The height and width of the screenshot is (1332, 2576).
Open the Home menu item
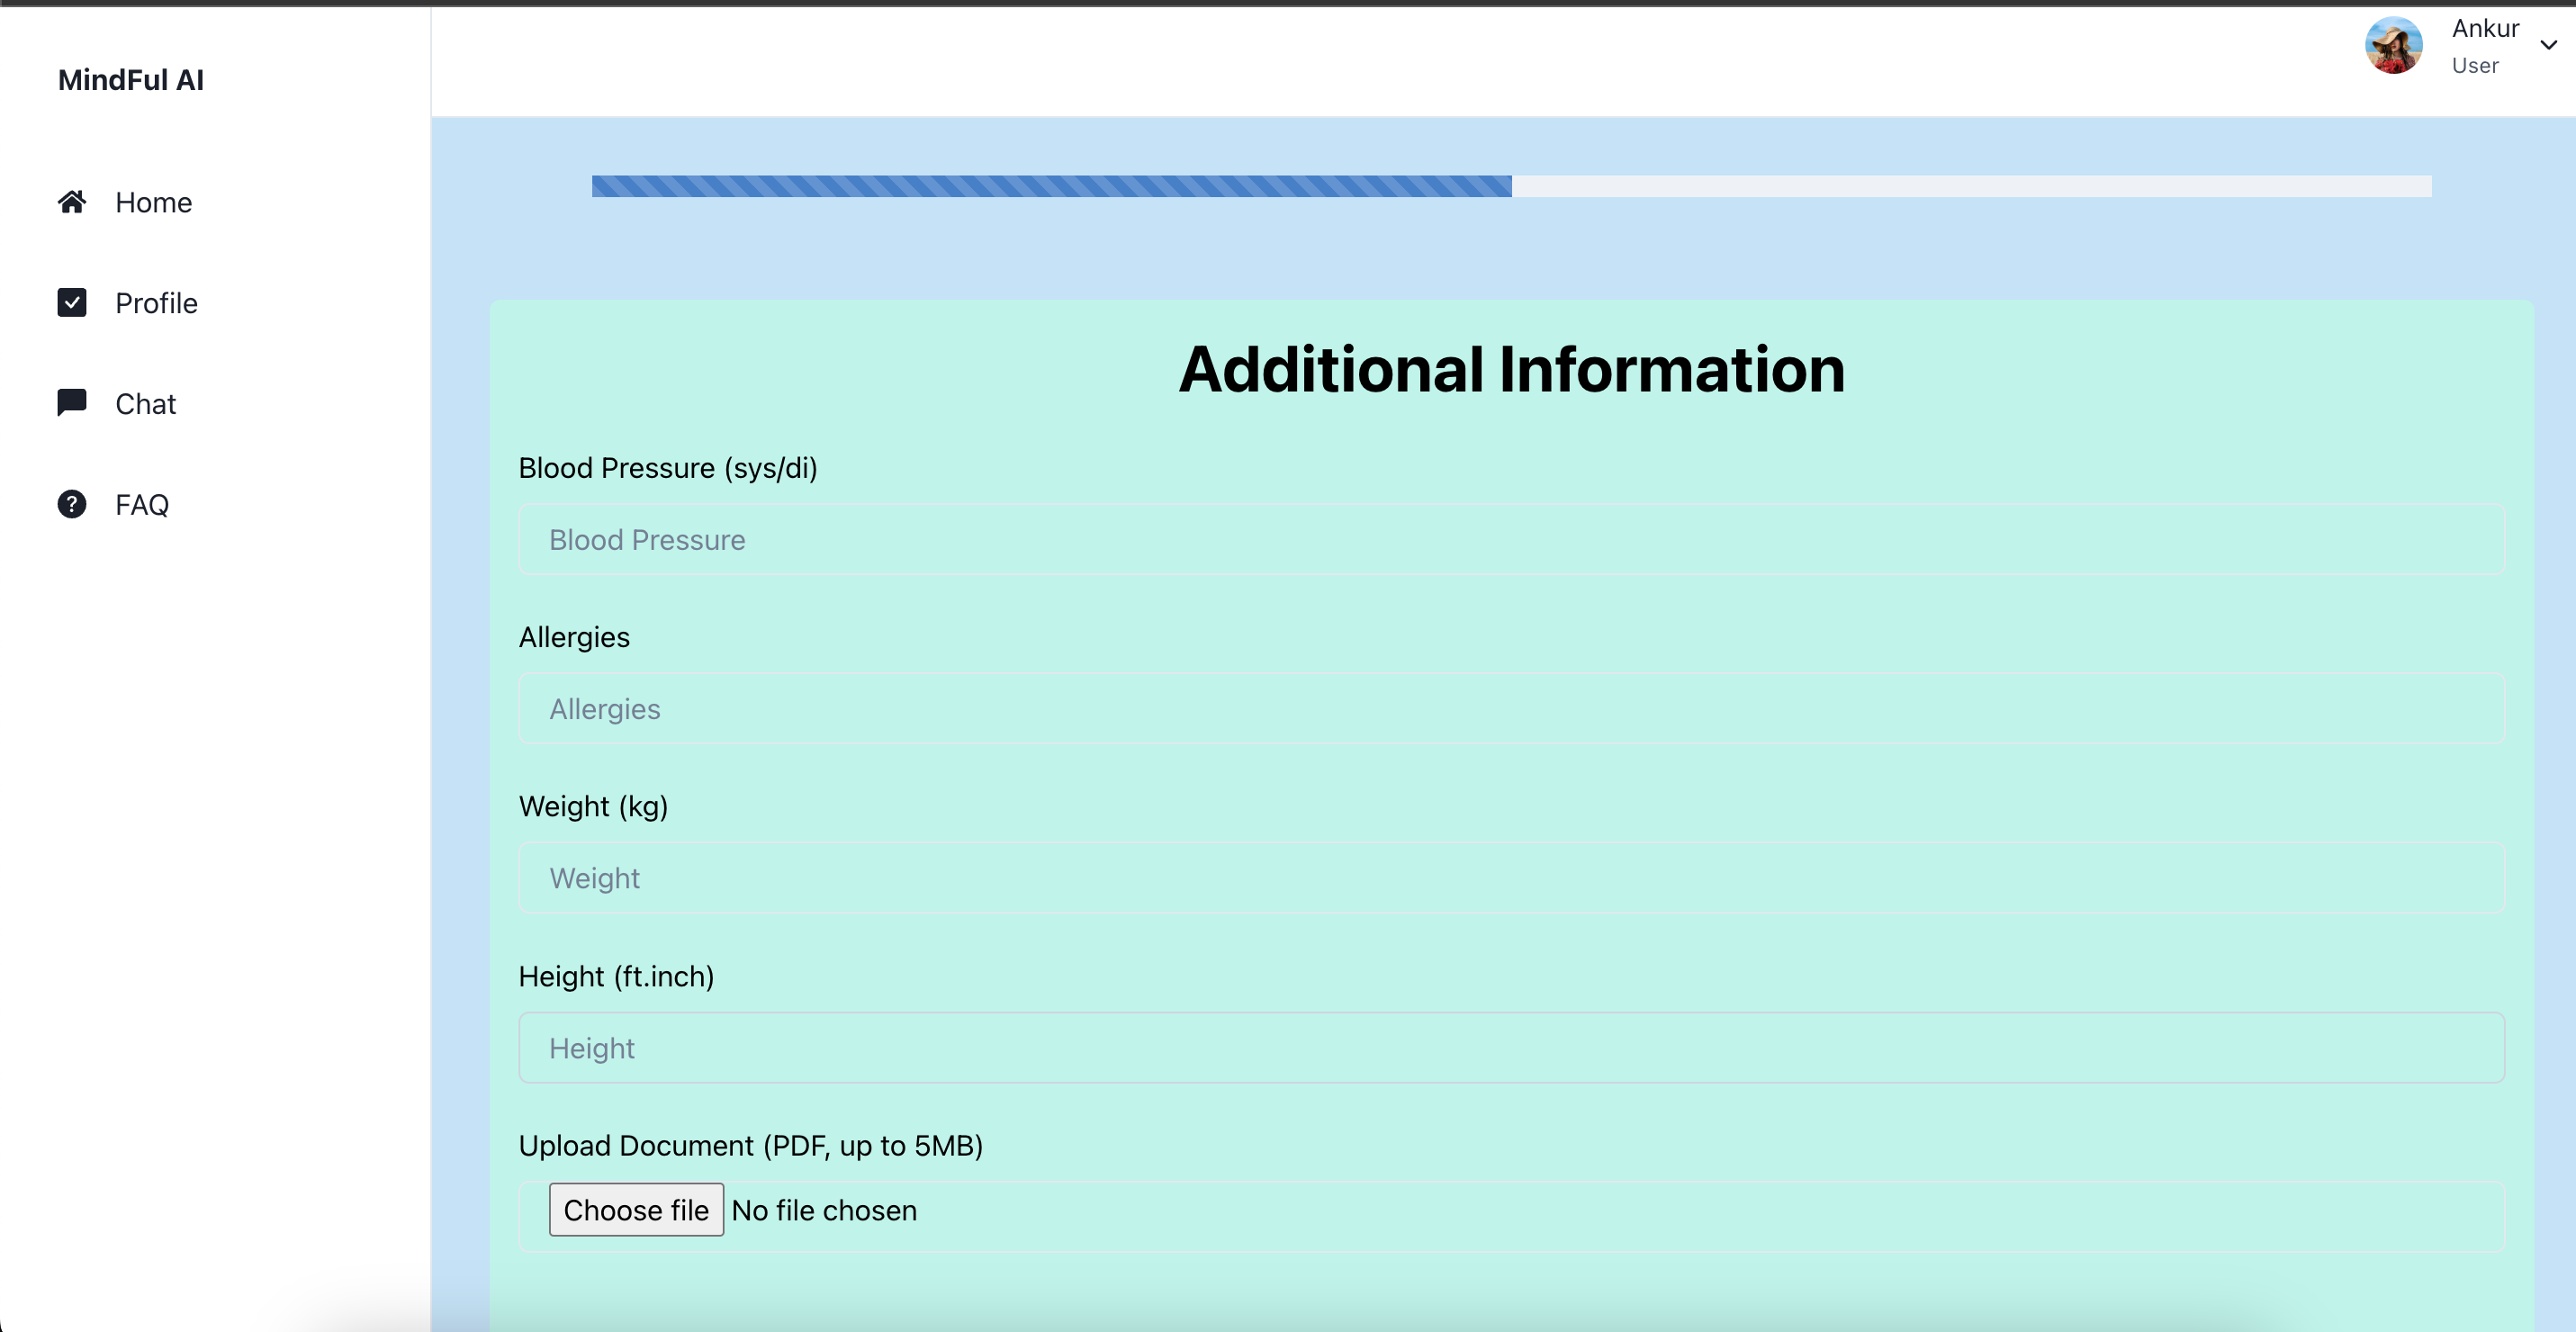[153, 202]
